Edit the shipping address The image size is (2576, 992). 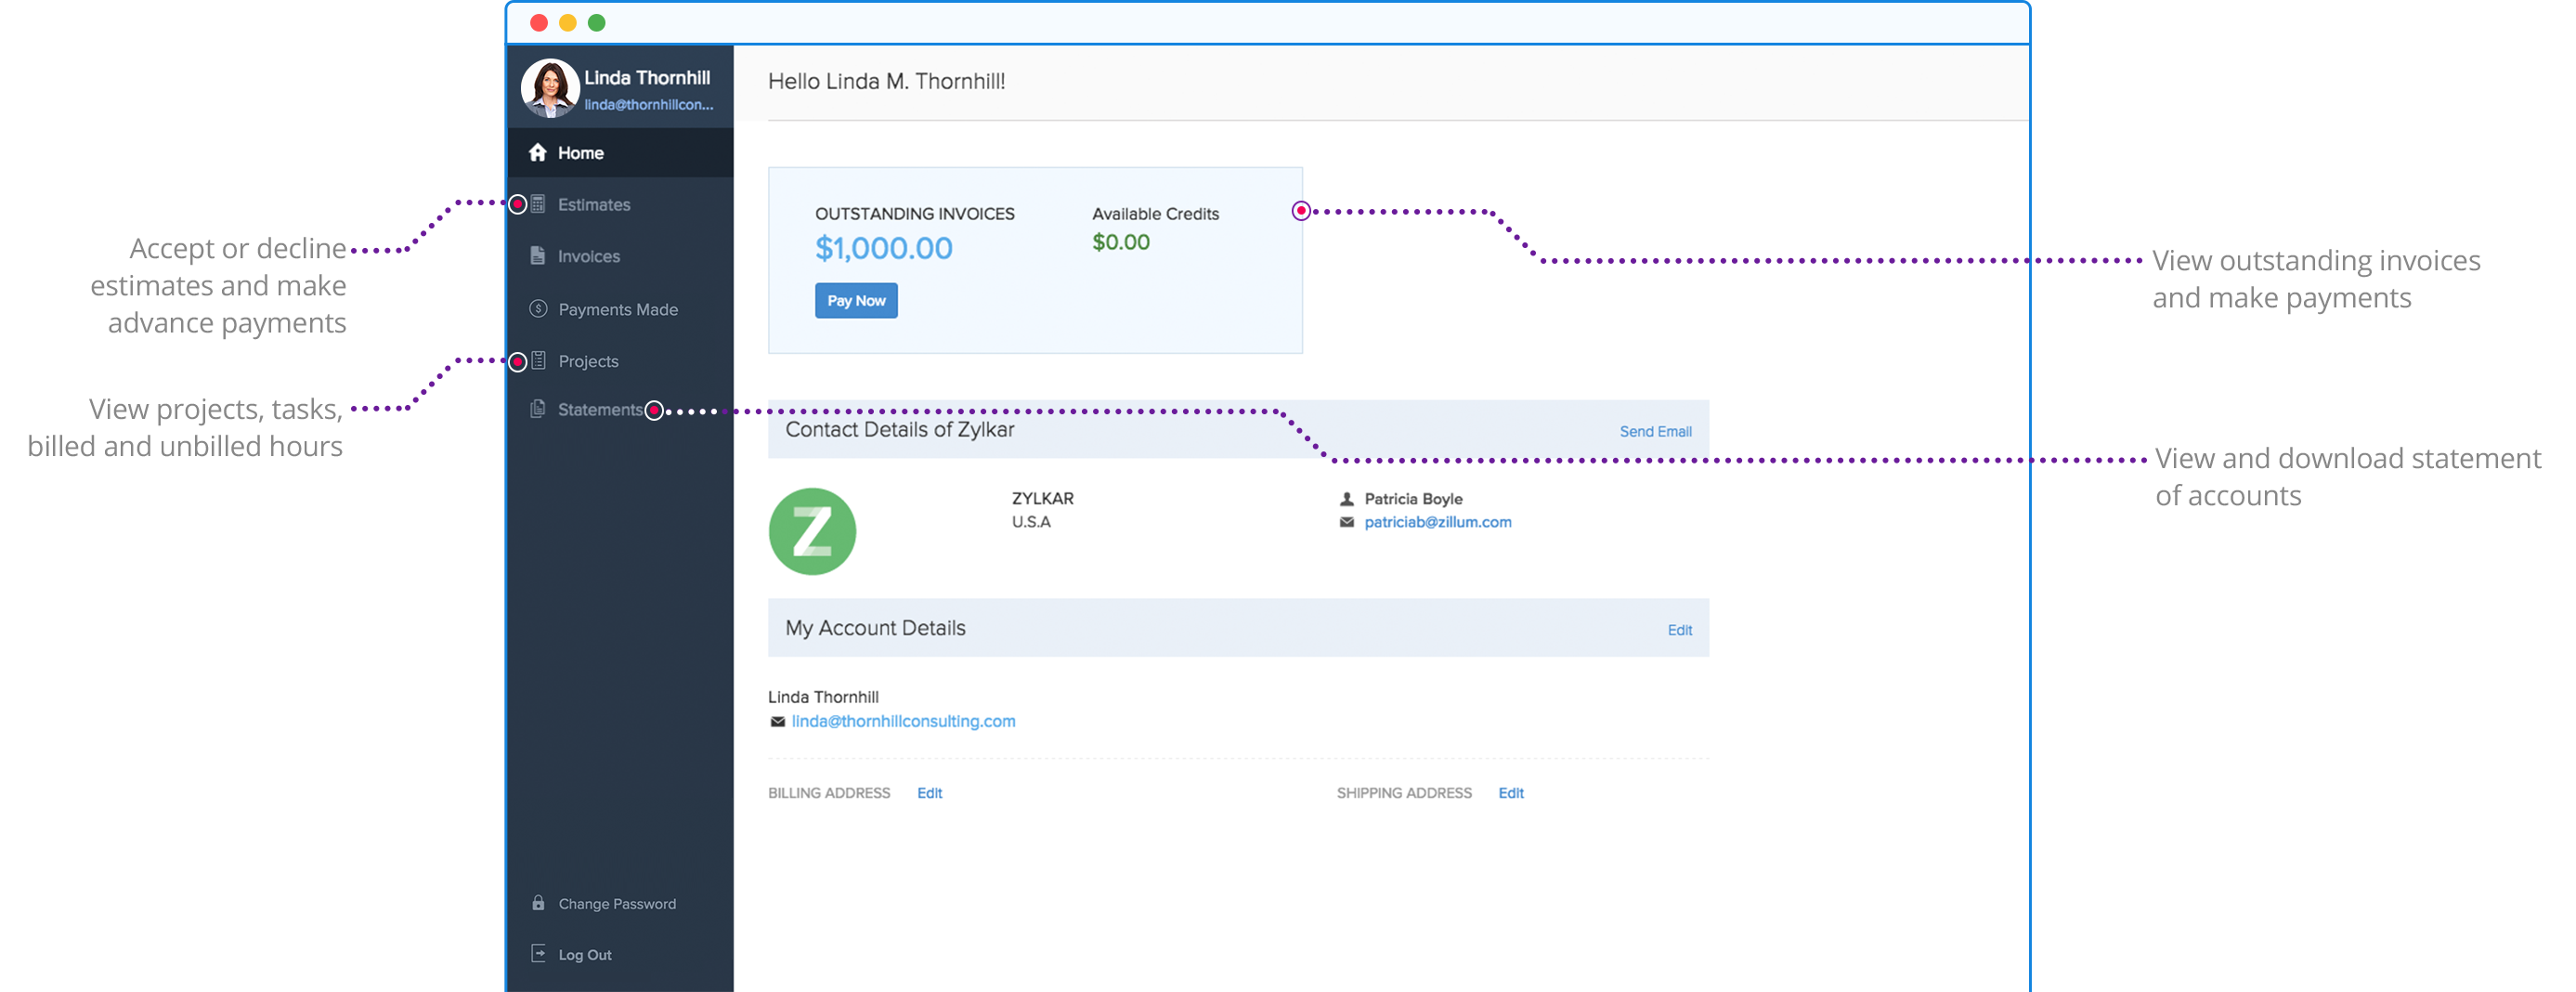coord(1510,793)
